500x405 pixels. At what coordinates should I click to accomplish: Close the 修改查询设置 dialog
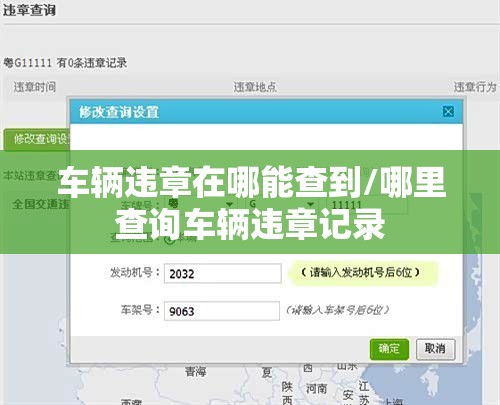[448, 111]
